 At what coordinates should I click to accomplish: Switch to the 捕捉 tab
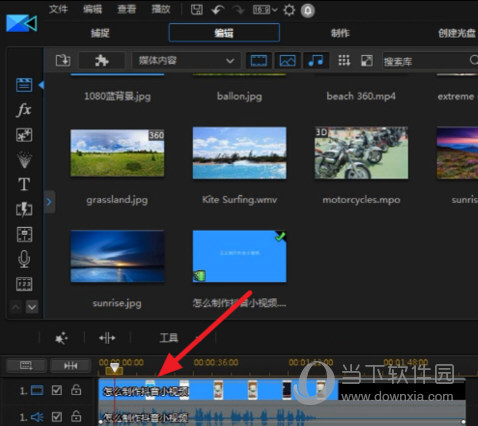[x=100, y=33]
